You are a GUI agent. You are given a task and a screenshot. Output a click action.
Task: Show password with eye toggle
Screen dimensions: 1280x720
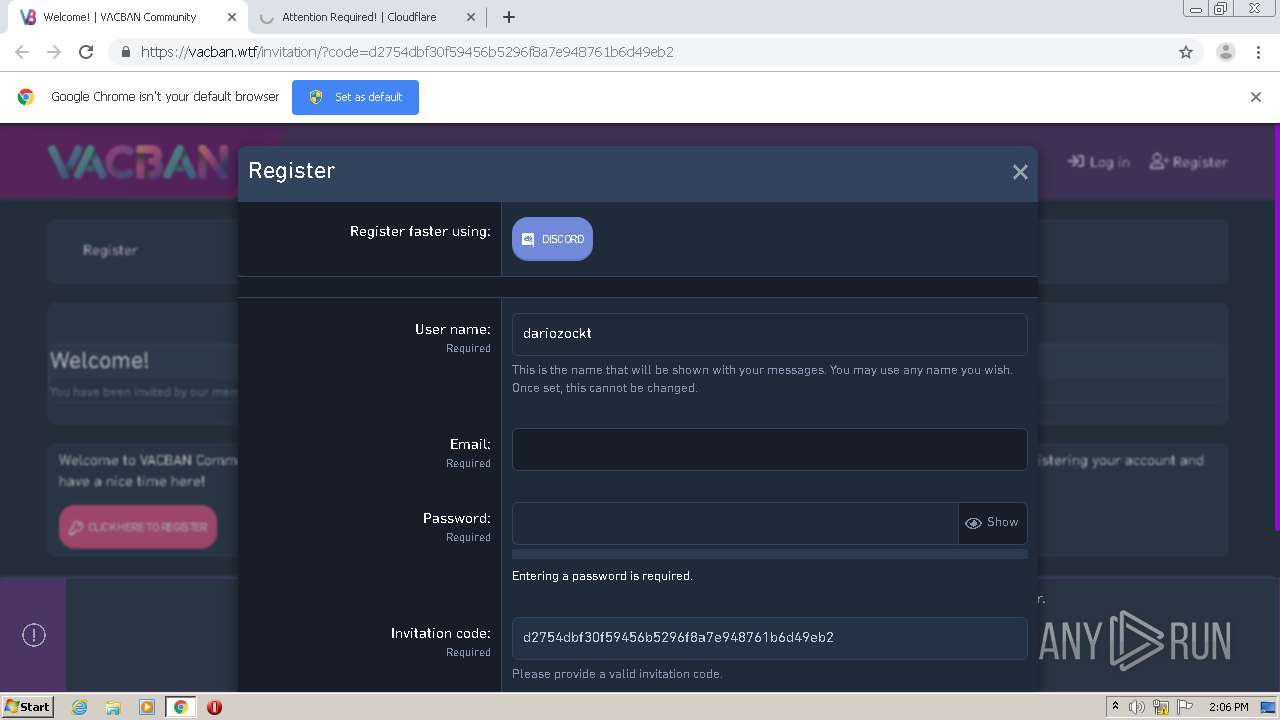(992, 523)
